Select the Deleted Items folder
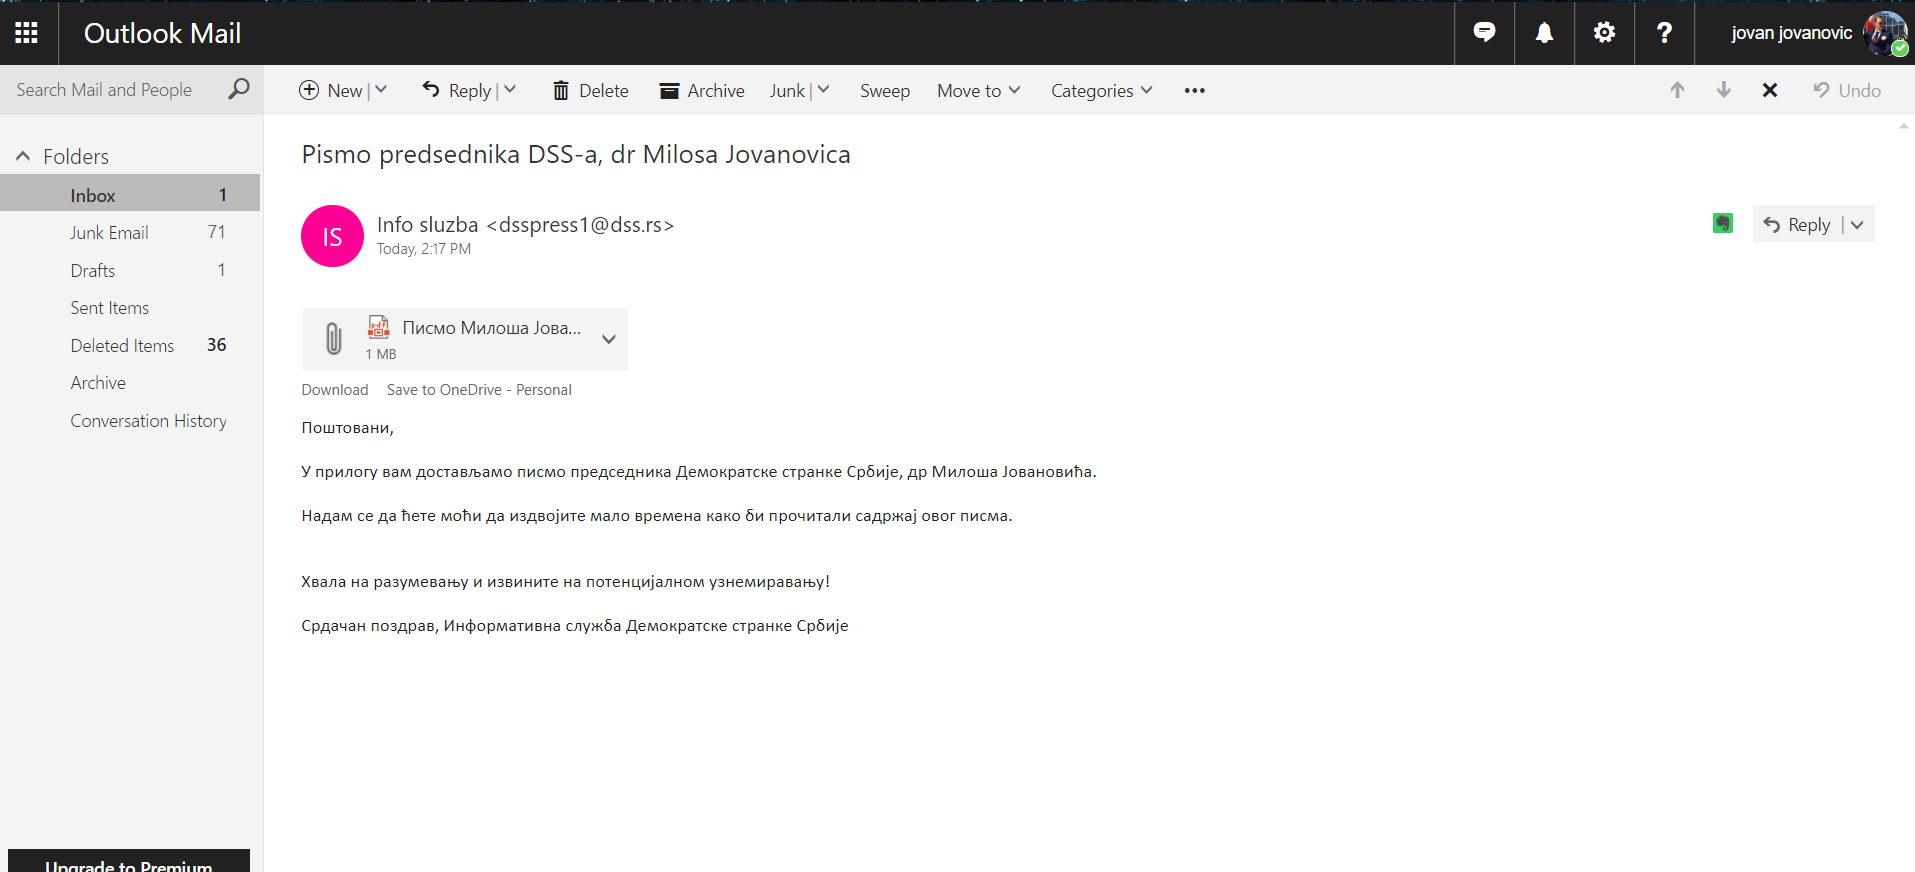The image size is (1915, 872). (x=122, y=345)
